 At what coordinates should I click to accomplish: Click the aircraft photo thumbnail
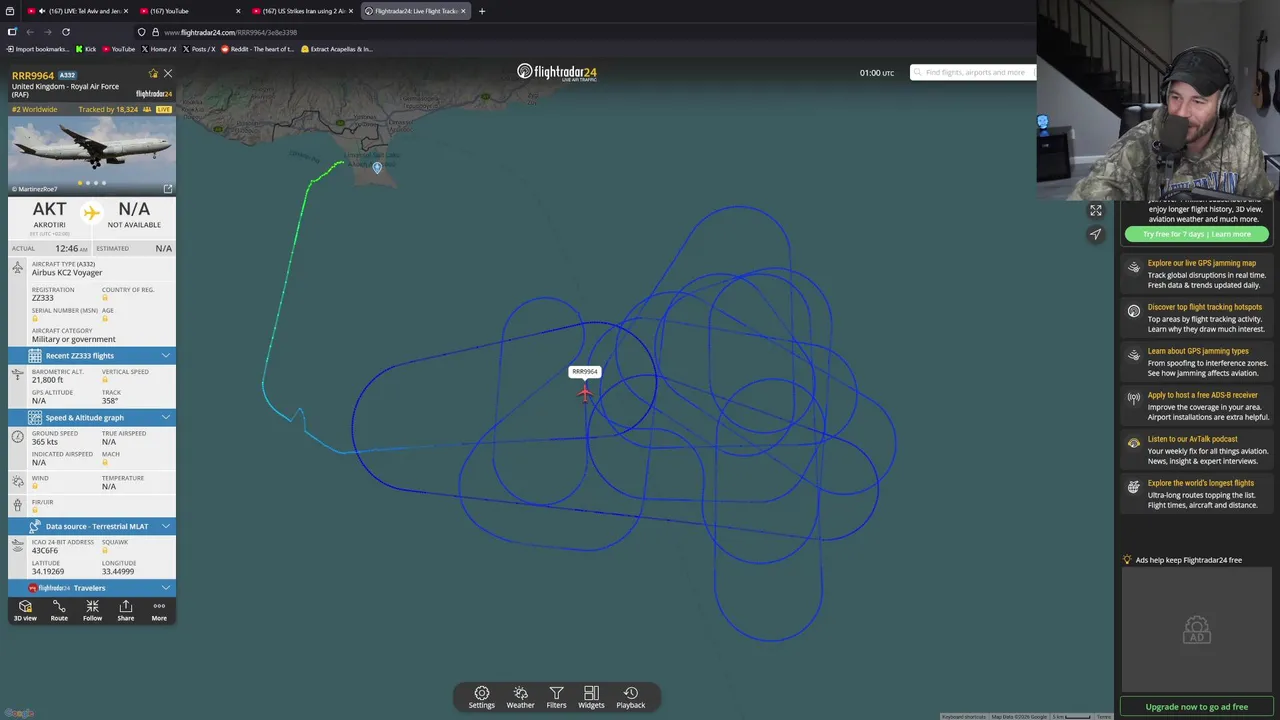pos(92,155)
